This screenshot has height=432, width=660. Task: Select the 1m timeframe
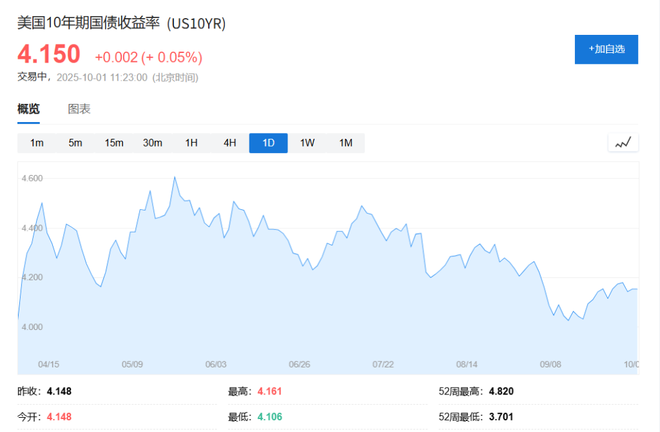click(x=37, y=143)
